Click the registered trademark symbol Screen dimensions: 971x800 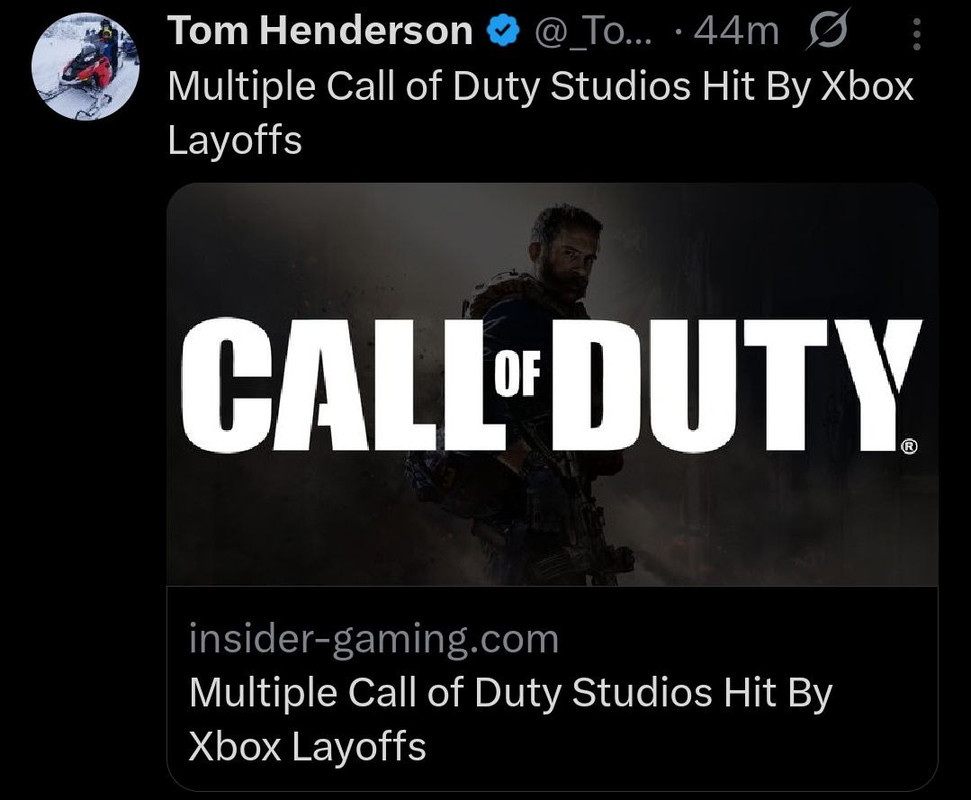[908, 446]
